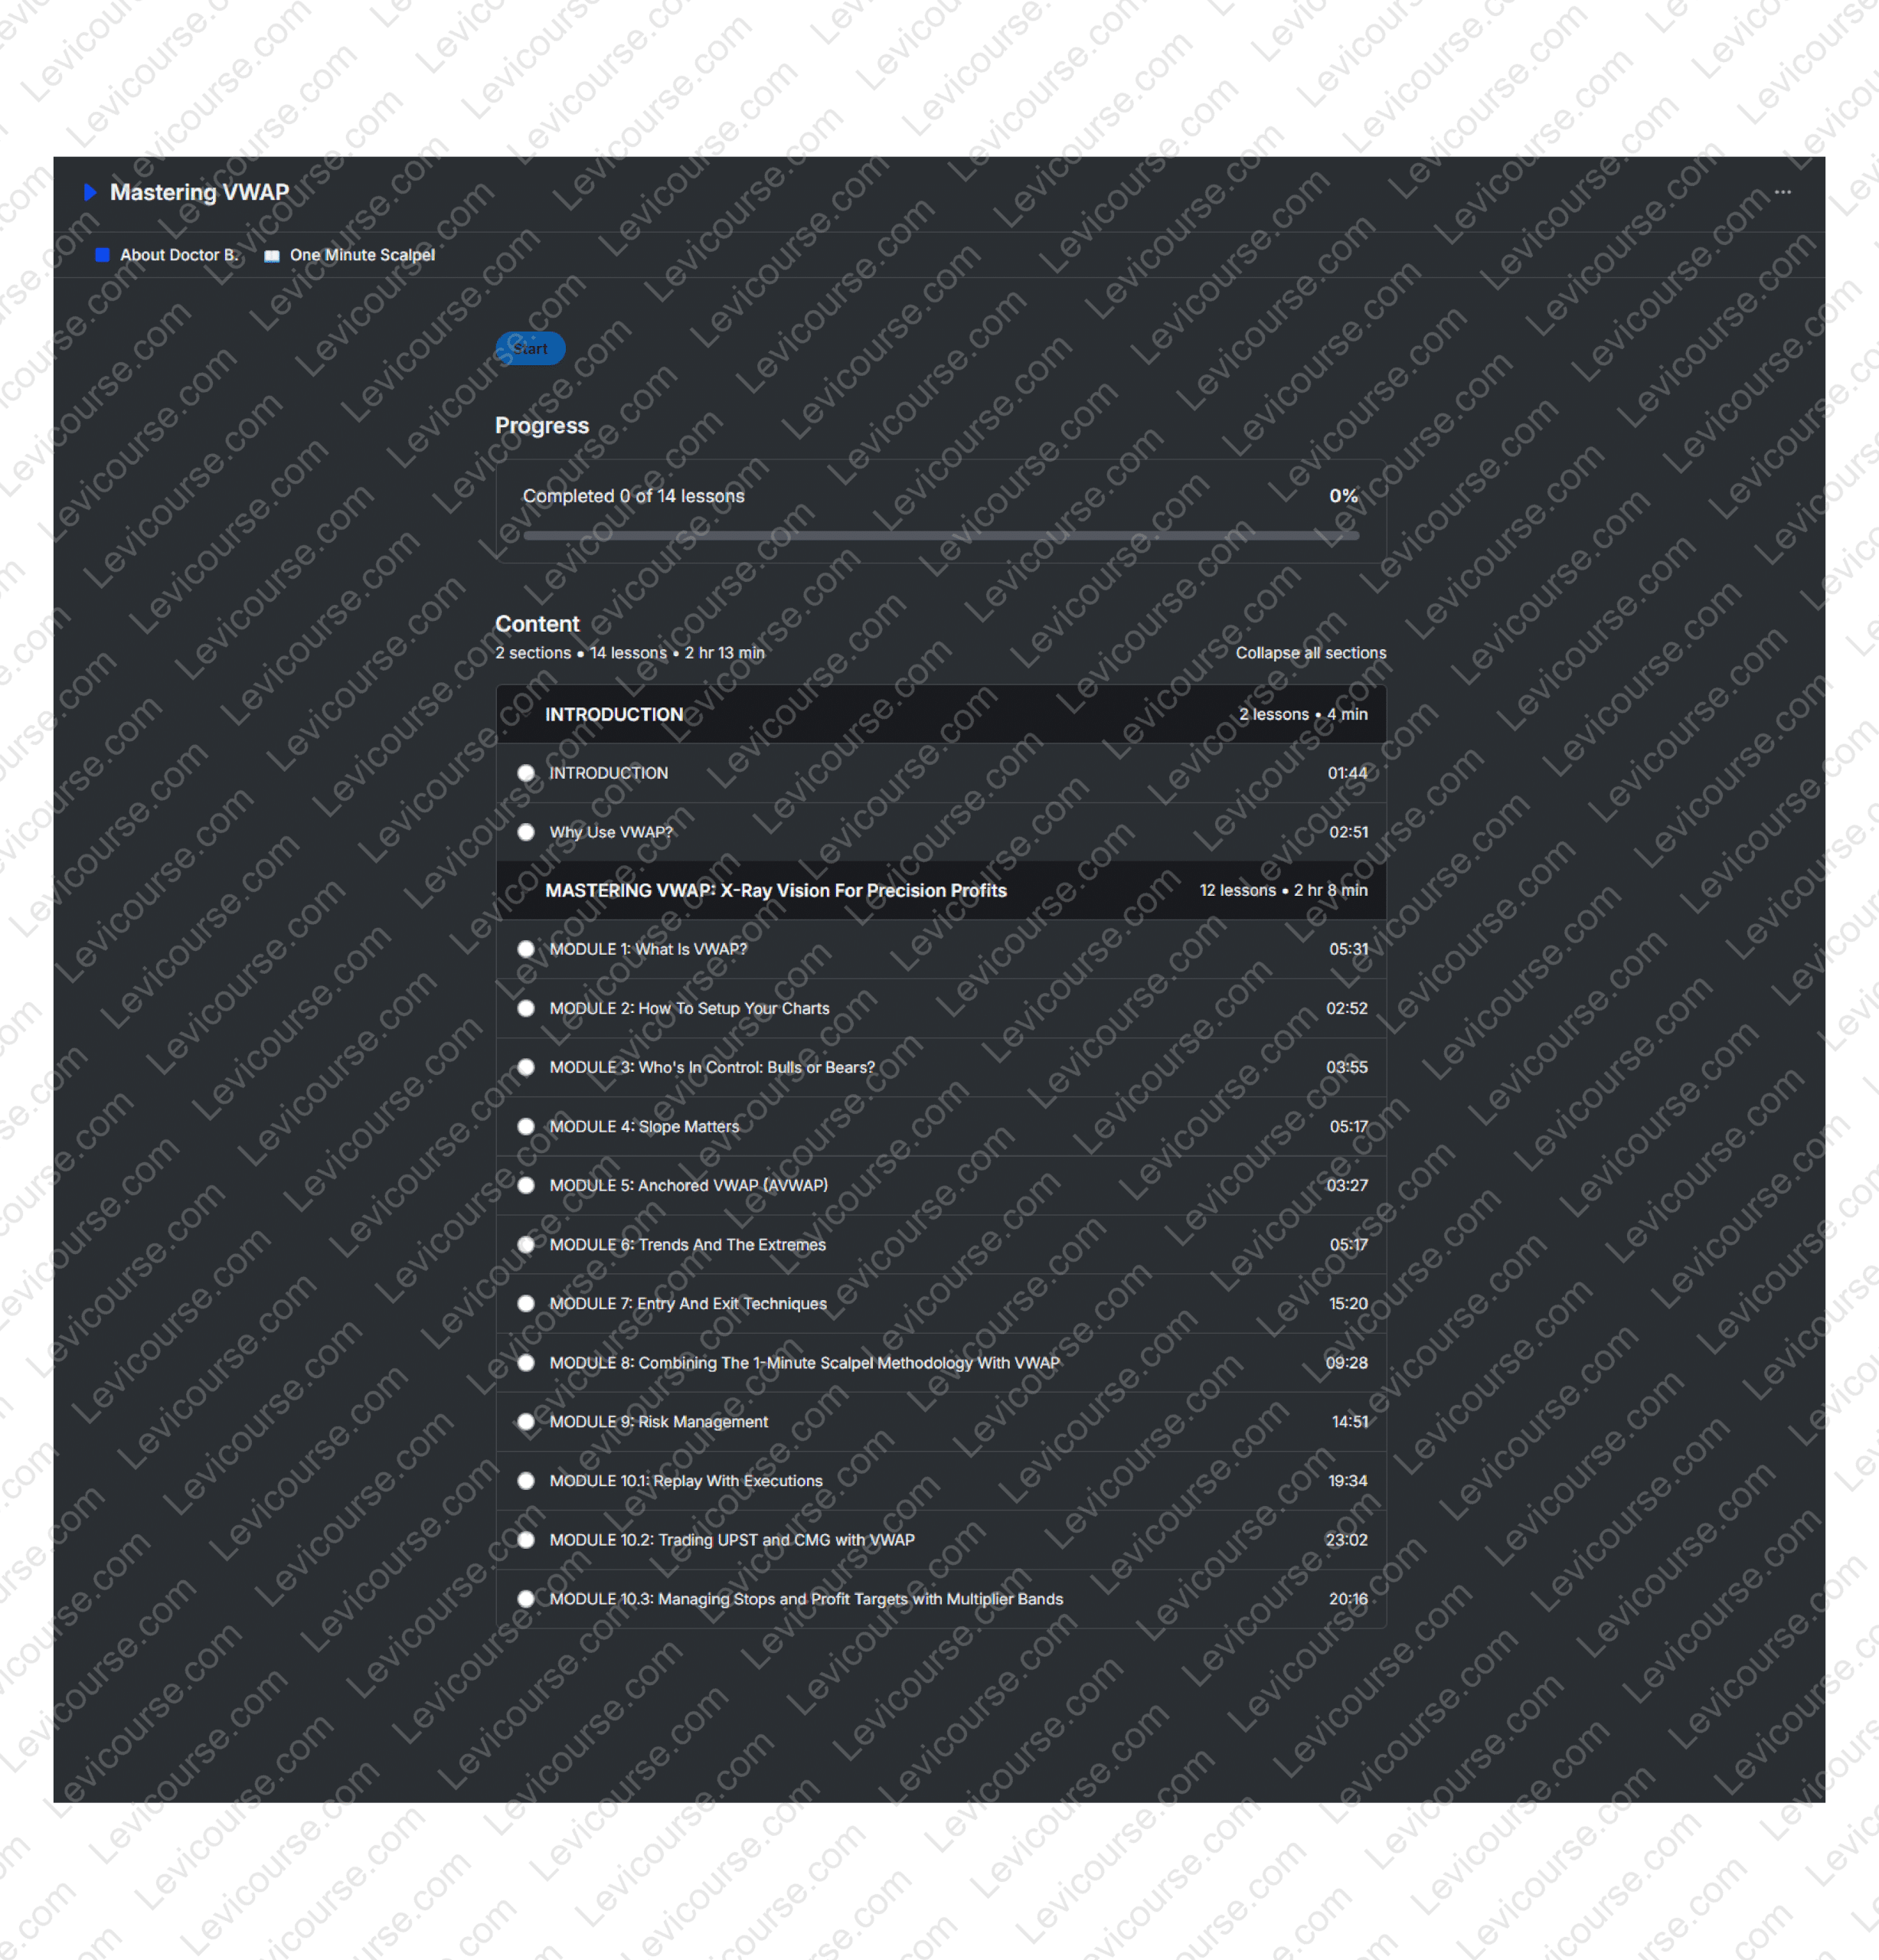Toggle MODULE 1 What Is VWAP? completion circle

[526, 949]
